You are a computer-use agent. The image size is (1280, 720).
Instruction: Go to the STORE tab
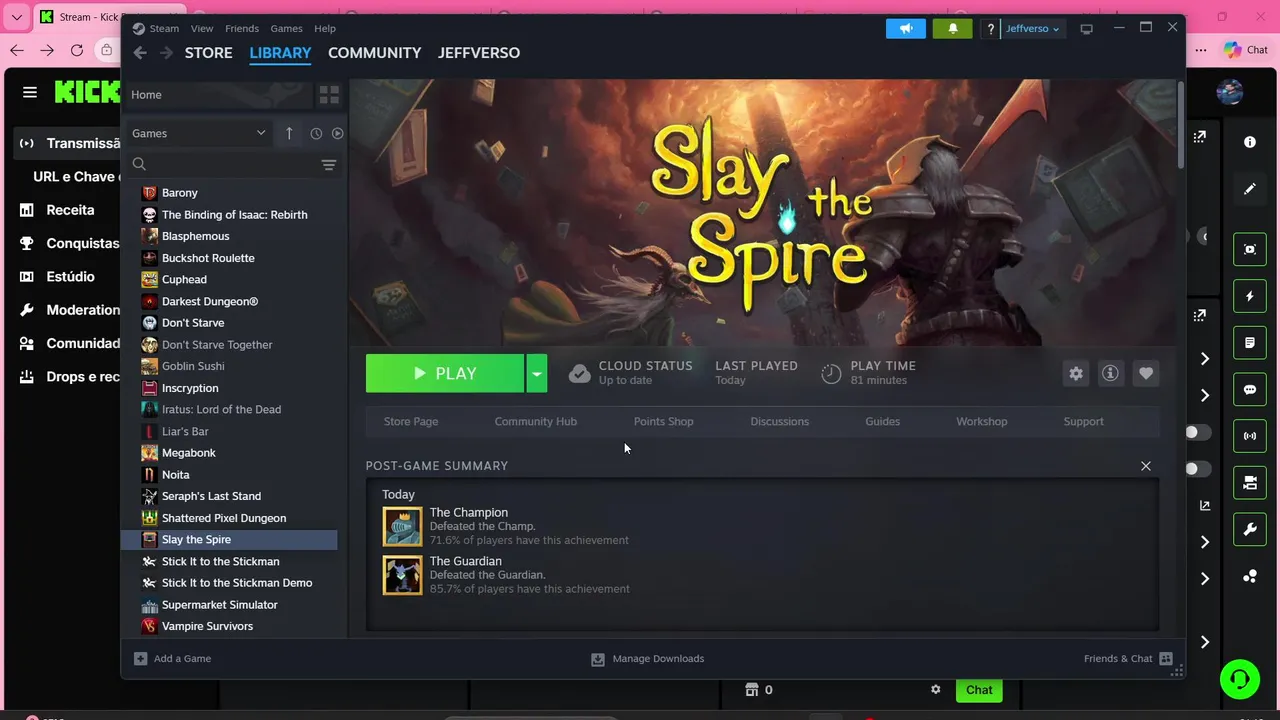point(208,53)
